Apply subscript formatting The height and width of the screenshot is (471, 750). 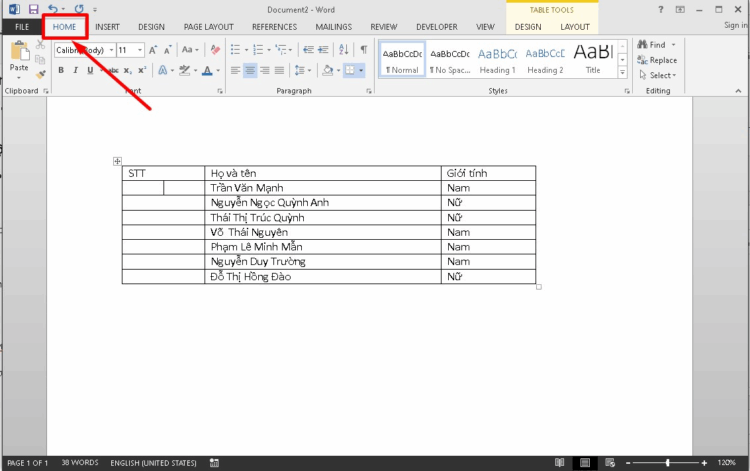127,71
